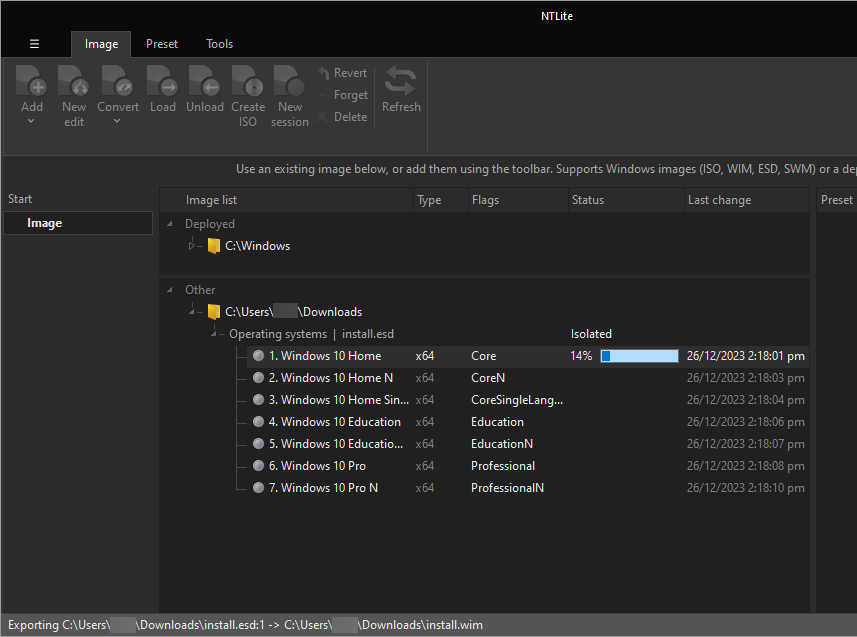Switch to the Preset tab
The width and height of the screenshot is (857, 637).
[162, 44]
